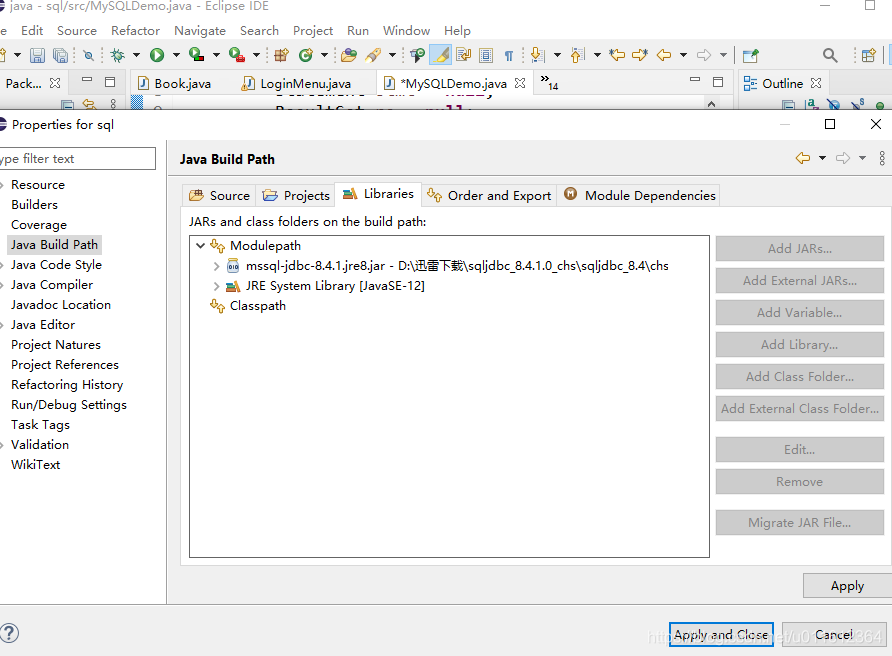The image size is (892, 656).
Task: Open the Navigate menu
Action: tap(200, 31)
